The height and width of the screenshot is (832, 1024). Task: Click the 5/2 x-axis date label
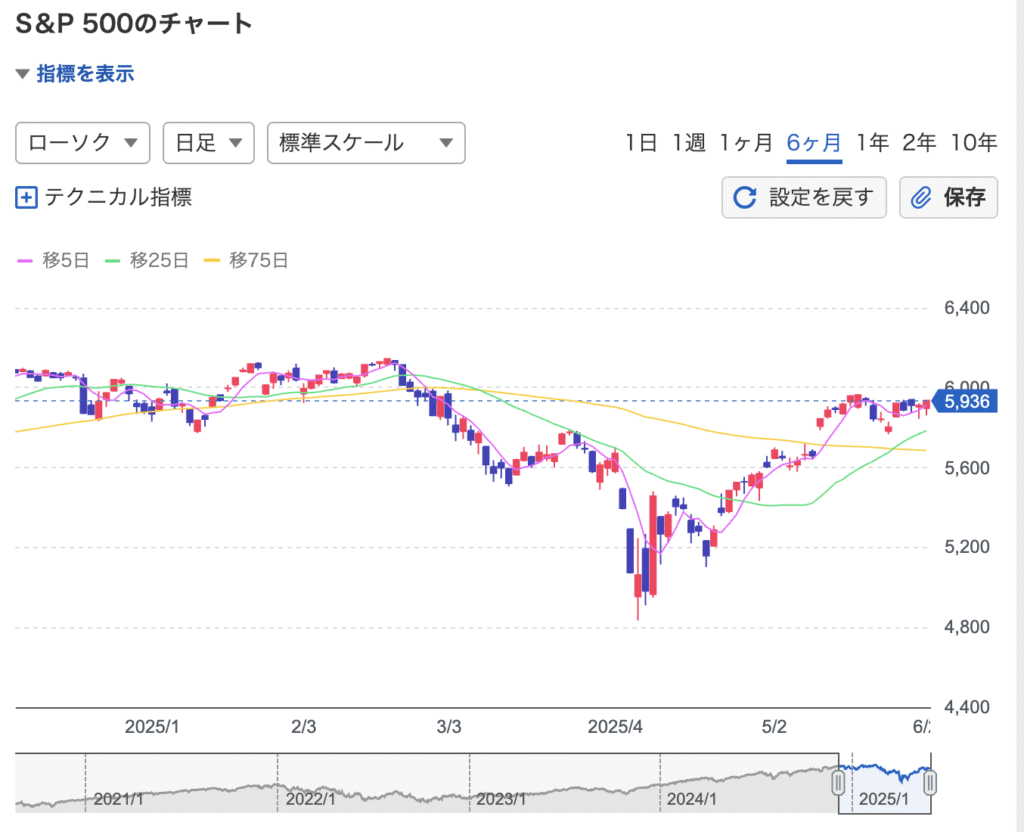point(774,727)
